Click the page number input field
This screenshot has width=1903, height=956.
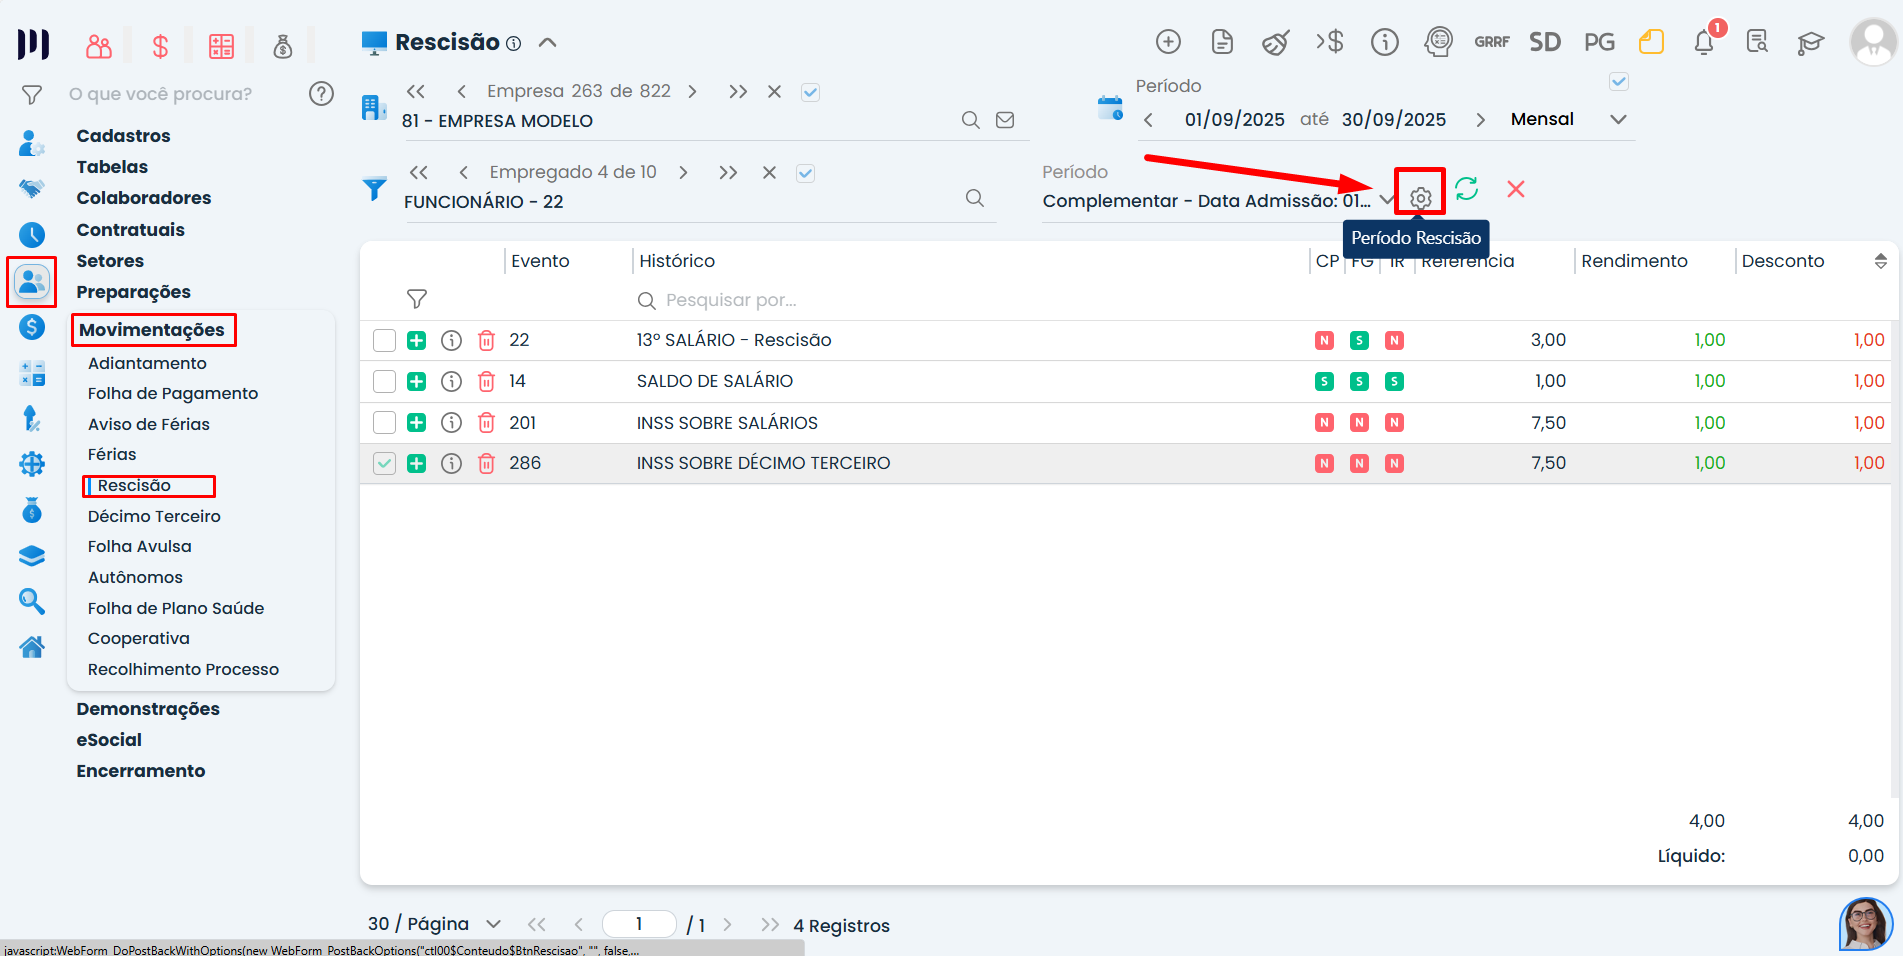click(x=639, y=924)
